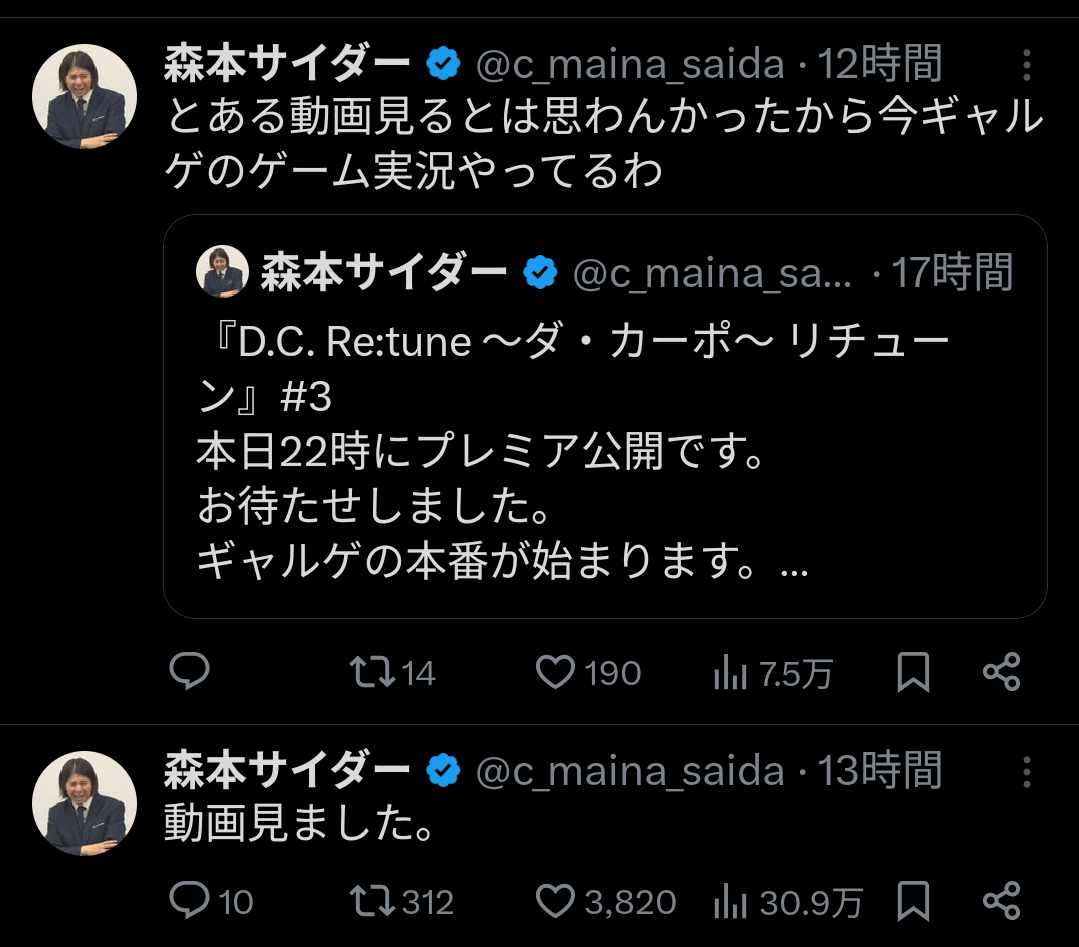
Task: Open @c_maina_saida handle on the top tweet
Action: [630, 66]
